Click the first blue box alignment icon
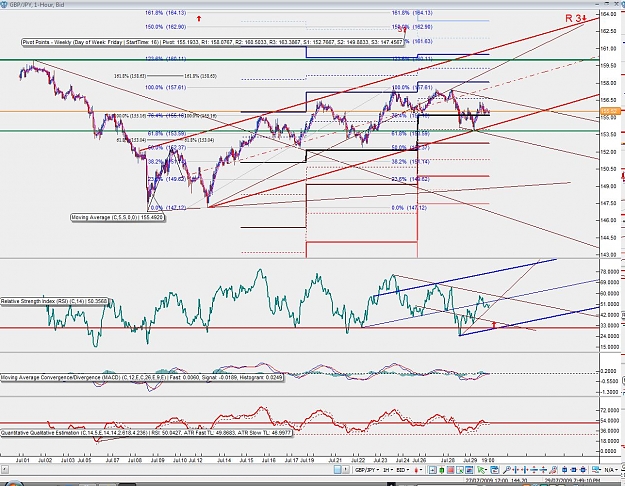625x486 pixels. 564,470
